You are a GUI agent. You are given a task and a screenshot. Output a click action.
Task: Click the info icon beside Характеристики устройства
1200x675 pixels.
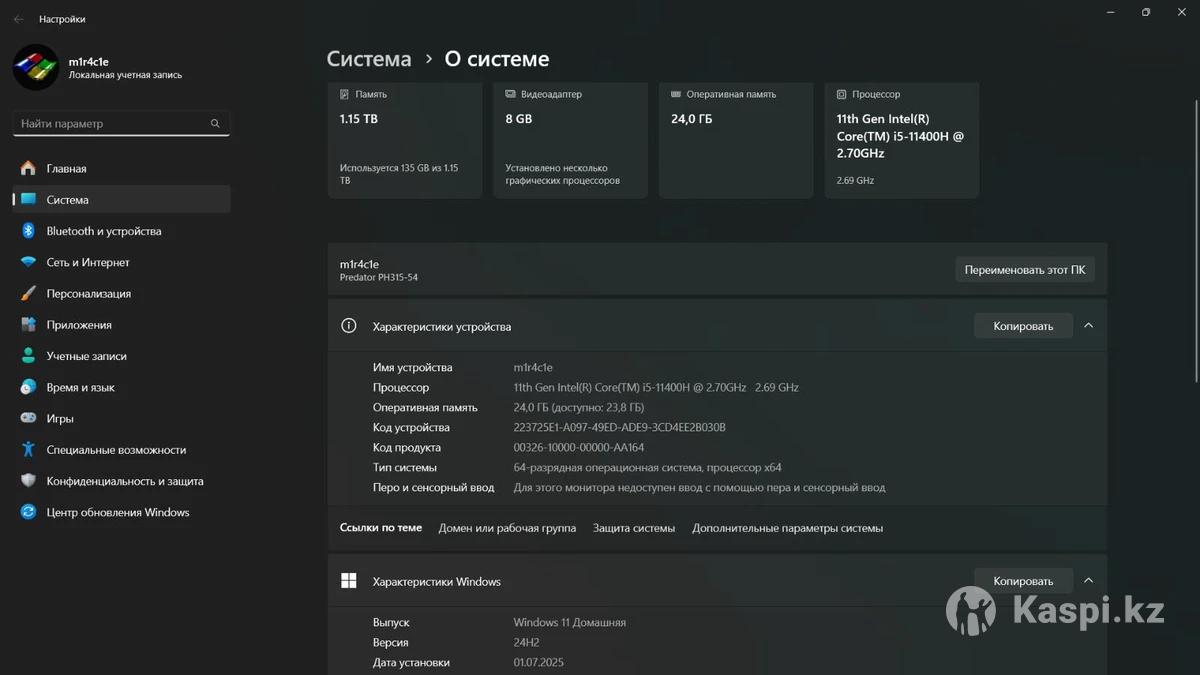click(x=349, y=326)
